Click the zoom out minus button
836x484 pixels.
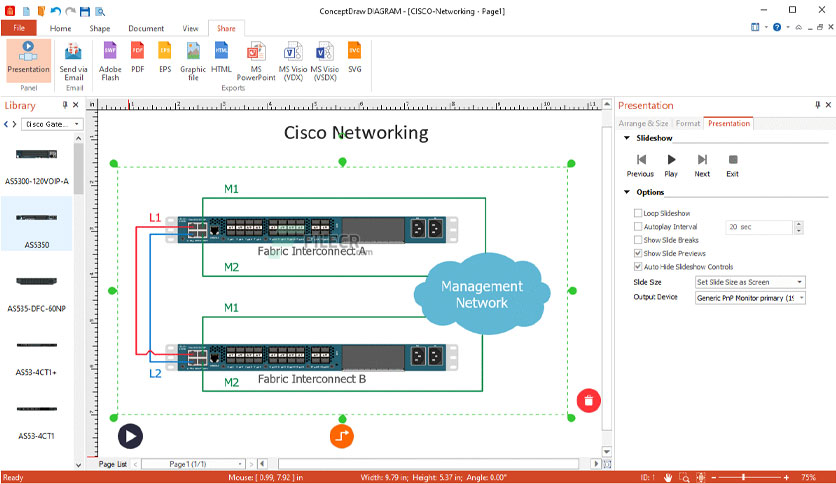click(x=714, y=478)
